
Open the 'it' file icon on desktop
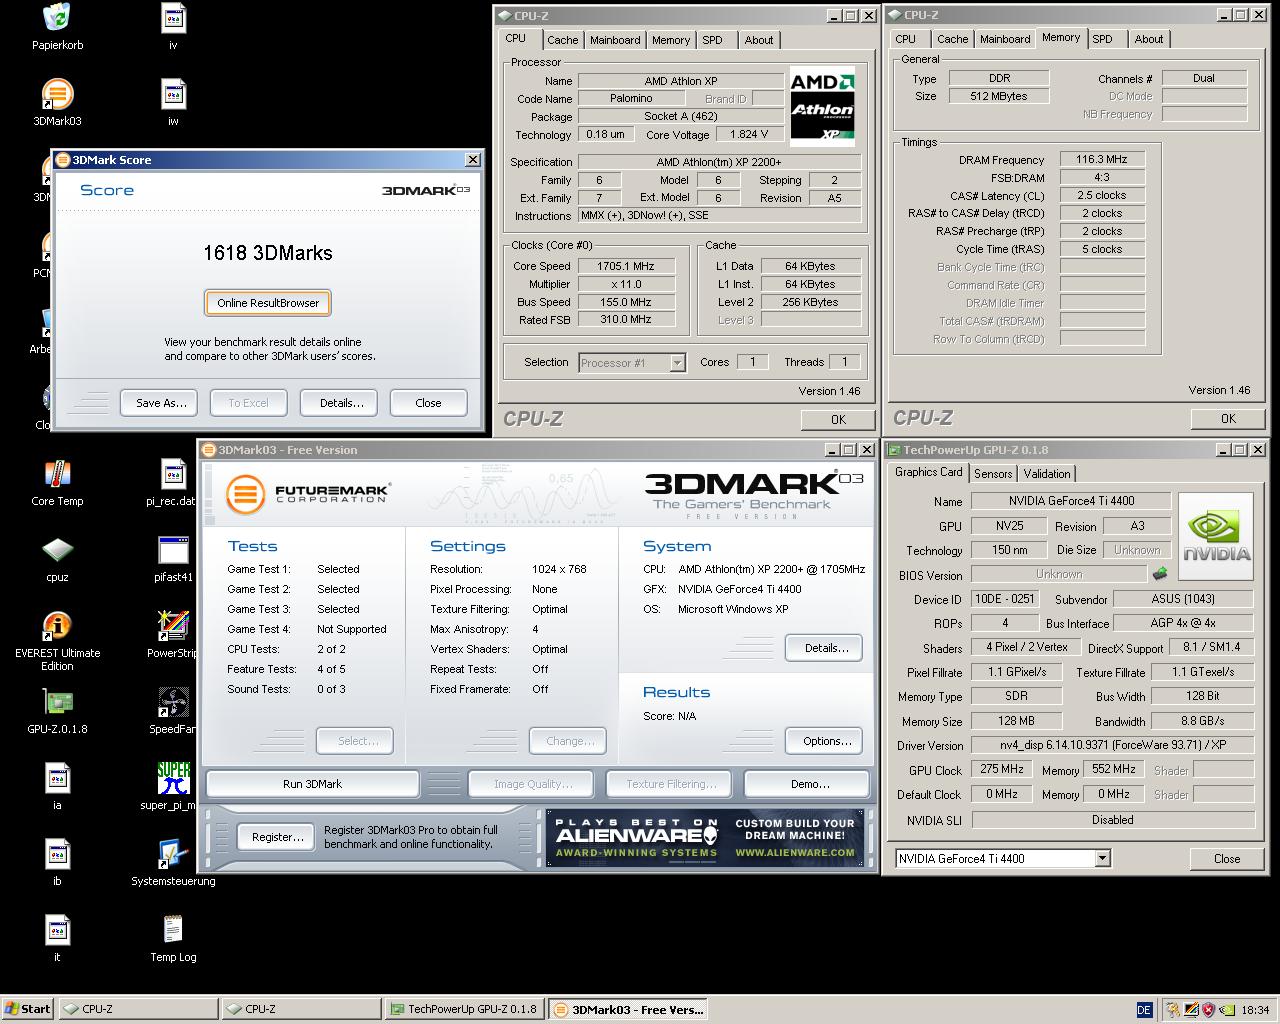click(x=57, y=931)
